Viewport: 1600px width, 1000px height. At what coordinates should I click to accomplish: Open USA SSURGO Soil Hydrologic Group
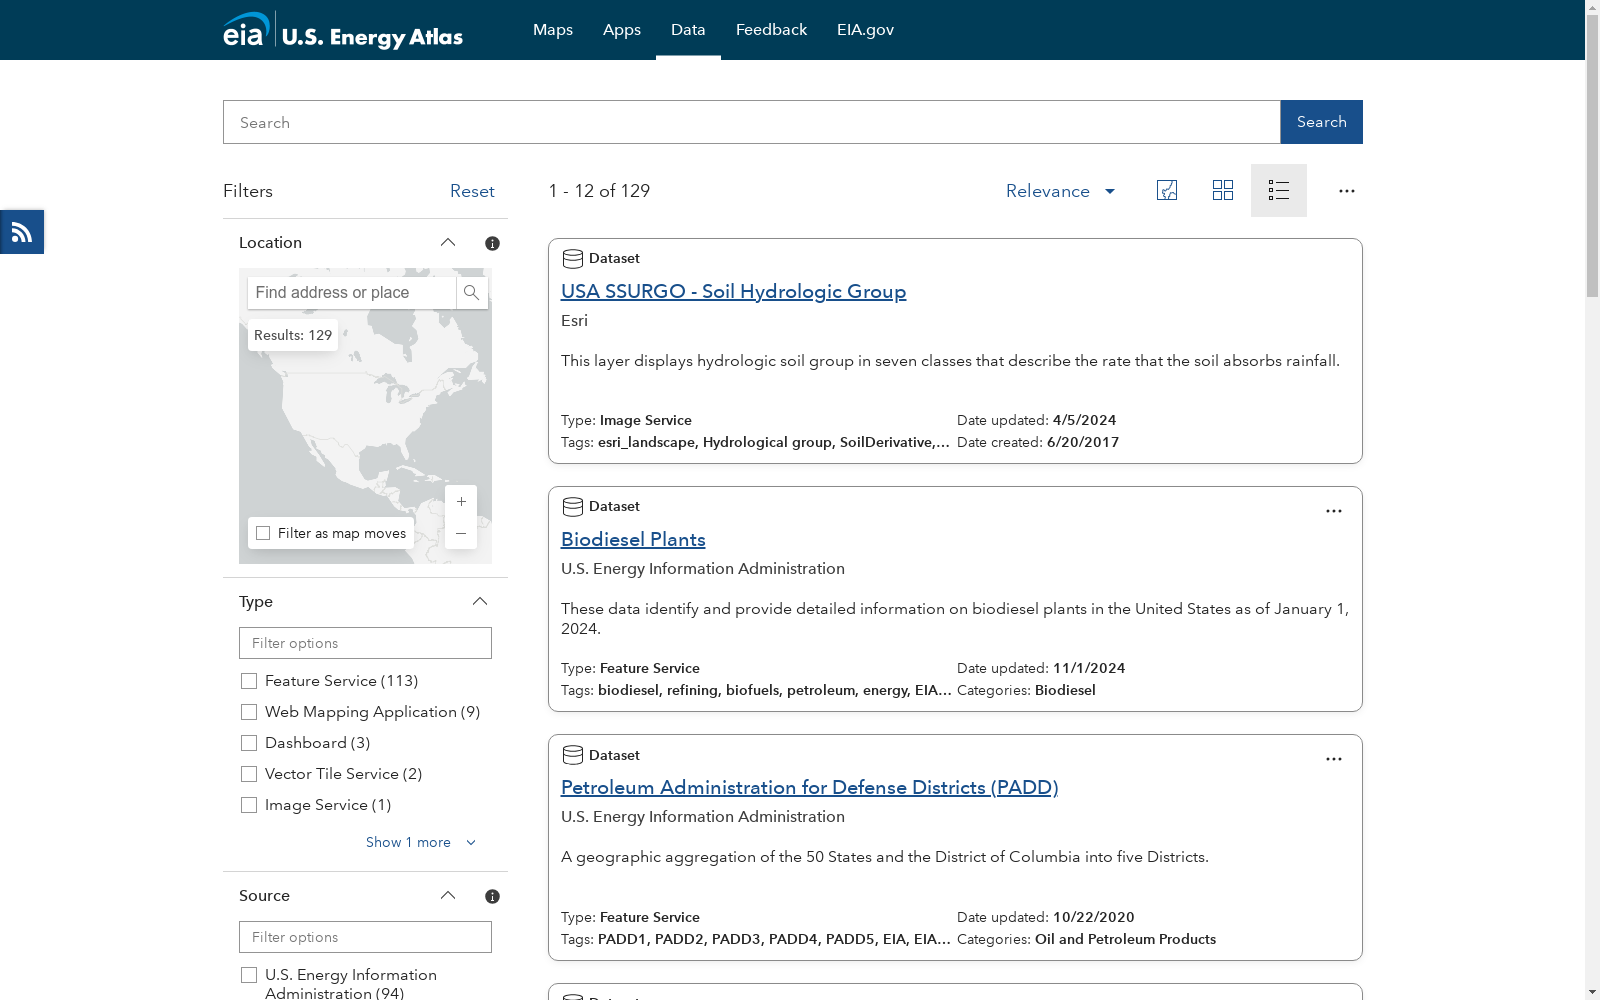coord(733,291)
